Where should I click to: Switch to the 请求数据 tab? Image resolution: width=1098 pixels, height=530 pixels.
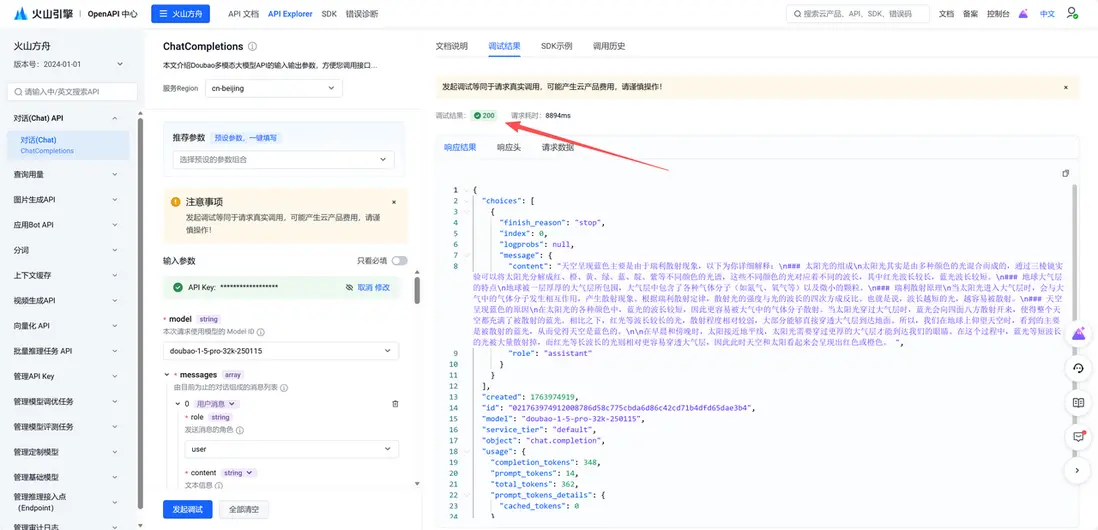557,148
